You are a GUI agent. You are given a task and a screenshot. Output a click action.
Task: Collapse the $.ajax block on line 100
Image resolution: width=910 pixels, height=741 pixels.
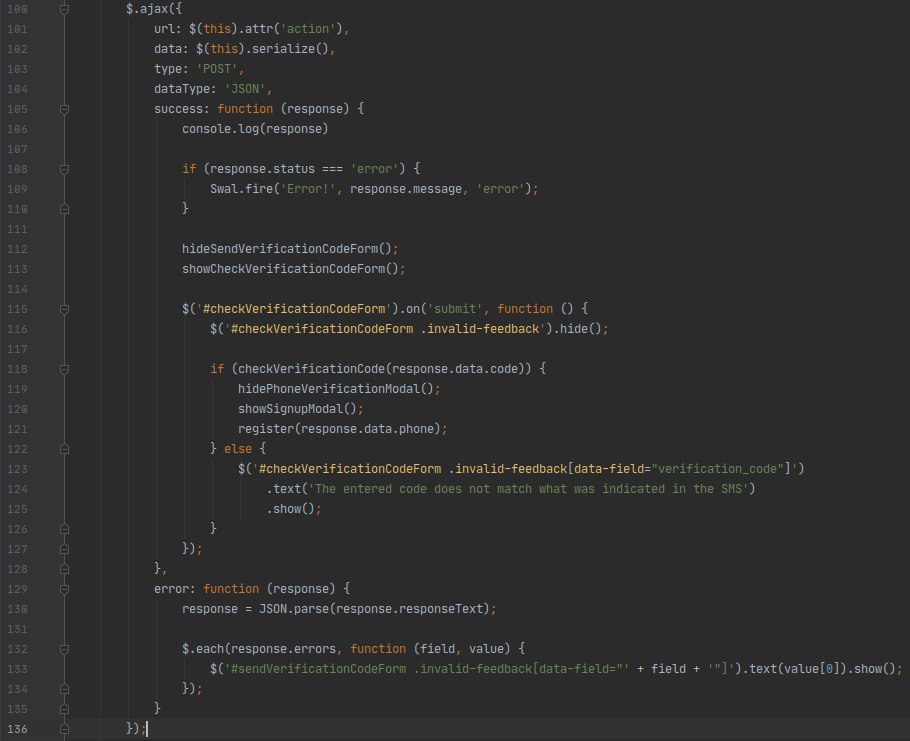click(x=64, y=9)
